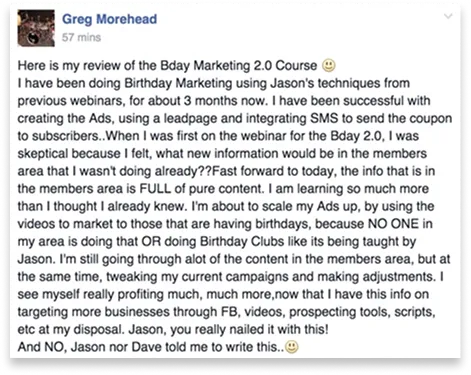
Task: Click the phrase 'prospecting tools'
Action: (339, 312)
